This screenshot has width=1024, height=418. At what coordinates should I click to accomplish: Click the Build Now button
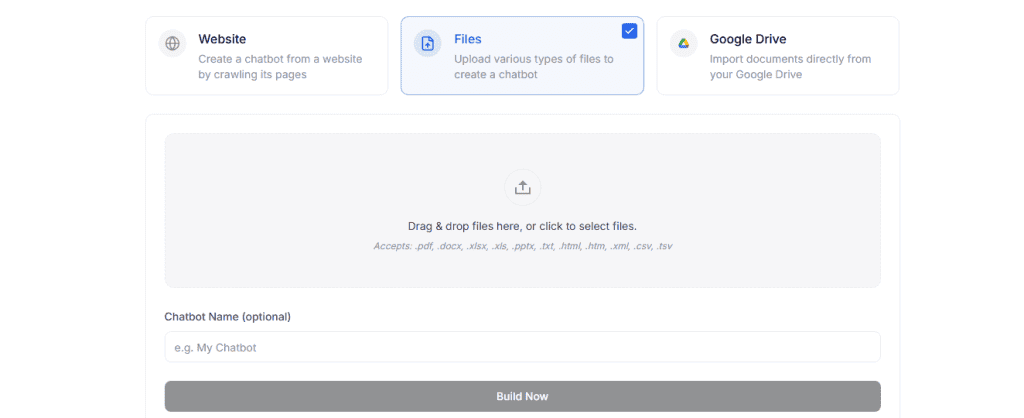pos(522,396)
